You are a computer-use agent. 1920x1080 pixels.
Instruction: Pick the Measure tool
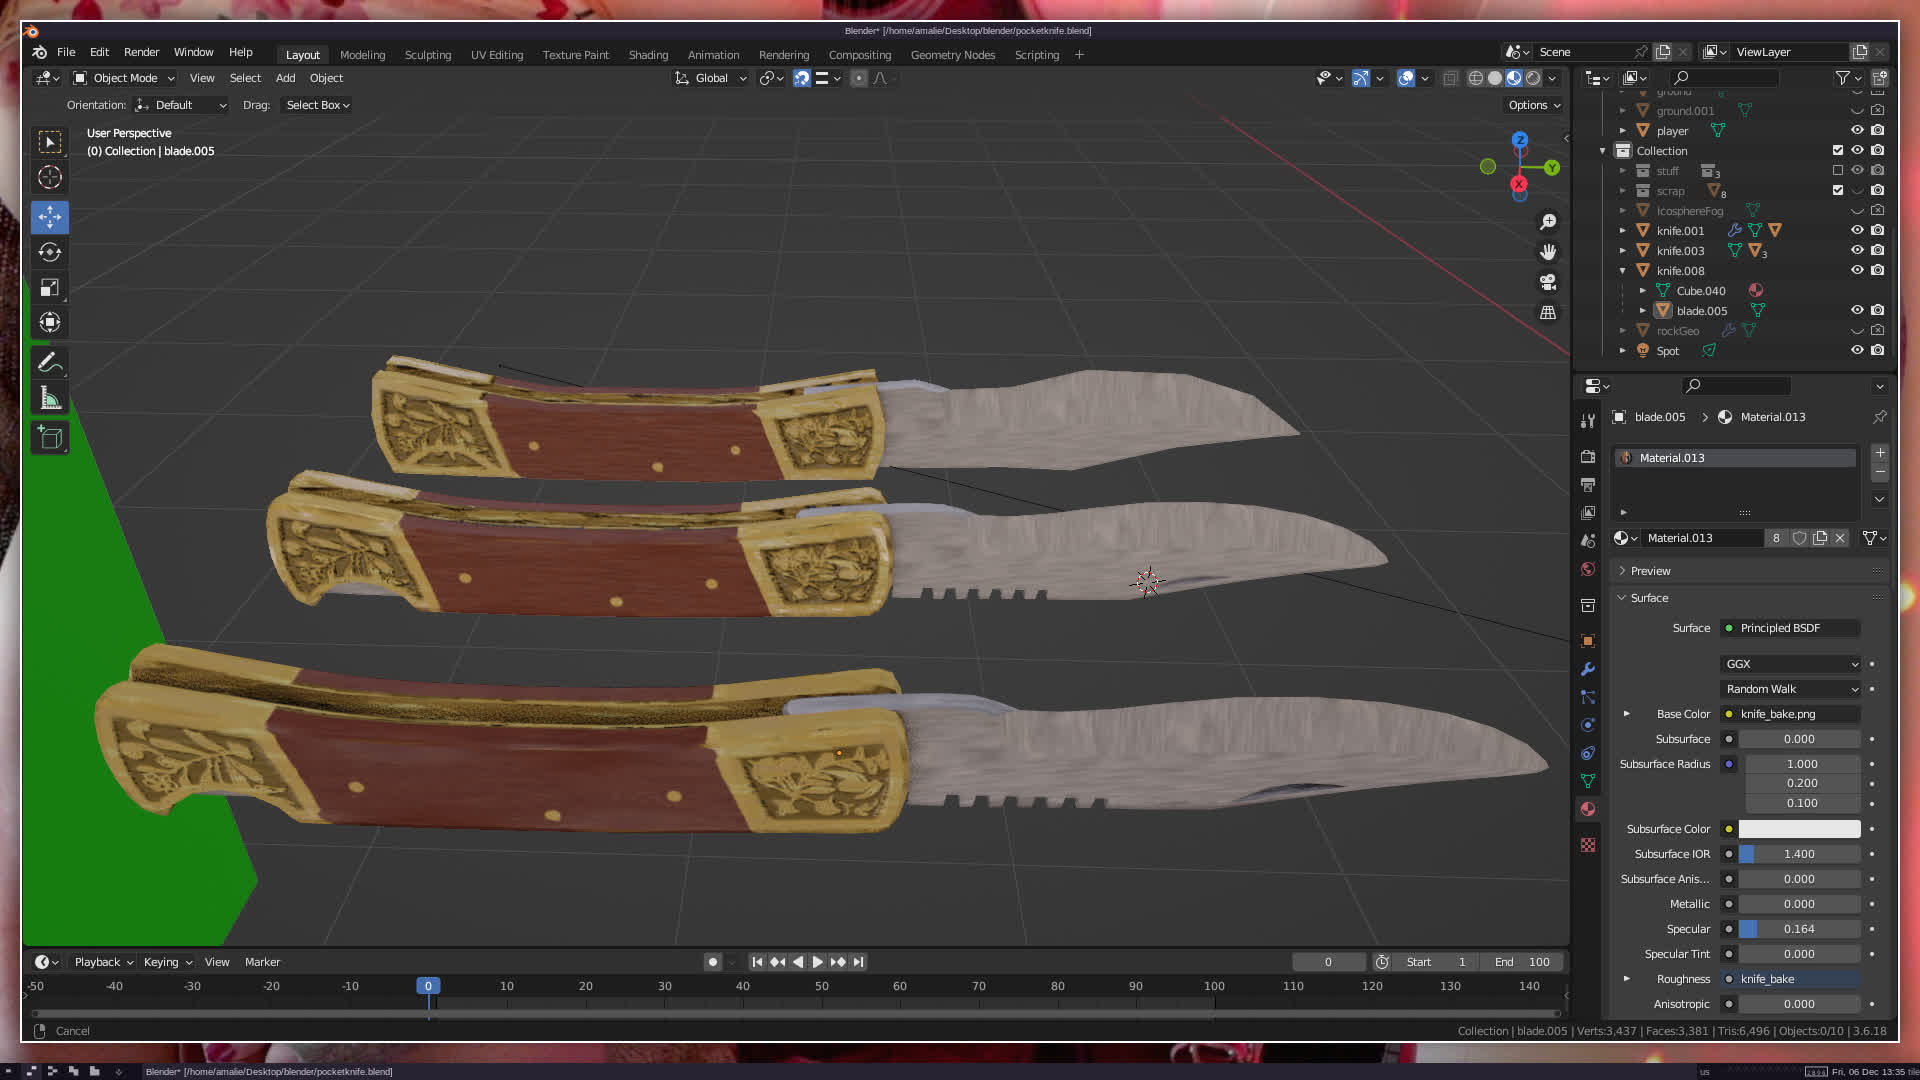tap(49, 399)
